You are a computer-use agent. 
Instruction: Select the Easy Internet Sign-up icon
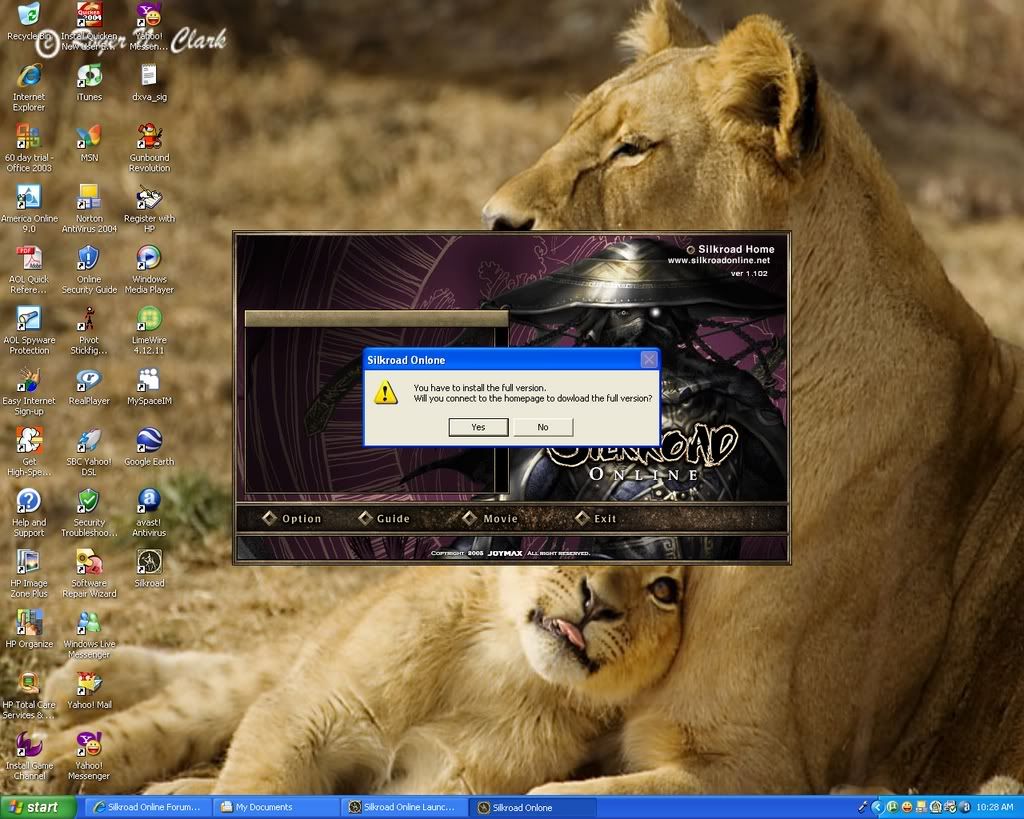tap(29, 391)
